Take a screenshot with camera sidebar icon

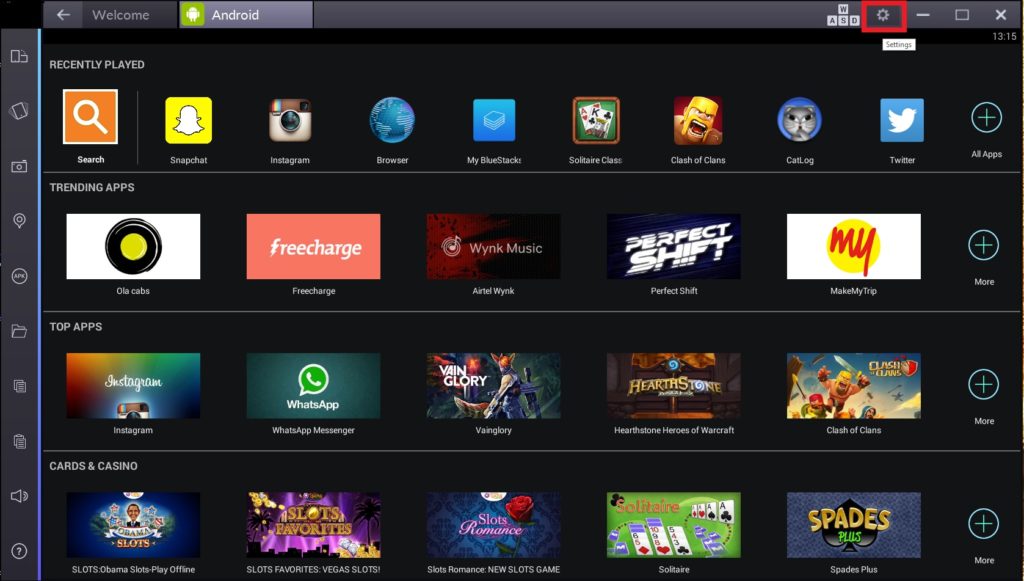click(19, 166)
